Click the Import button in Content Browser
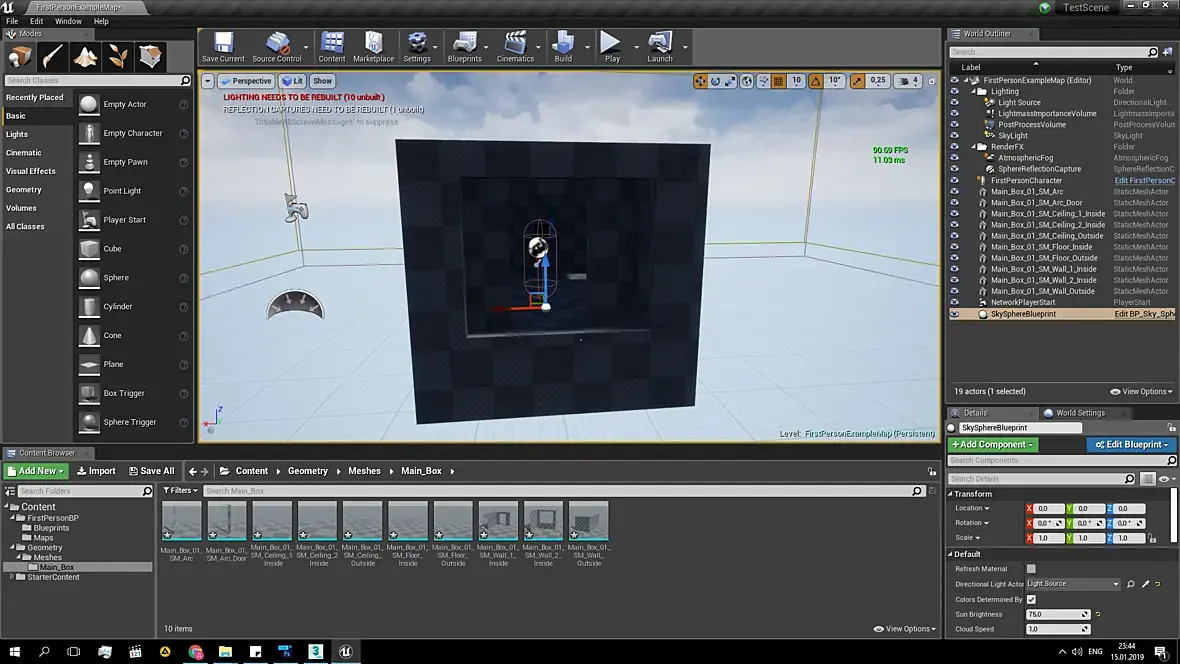 coord(96,471)
